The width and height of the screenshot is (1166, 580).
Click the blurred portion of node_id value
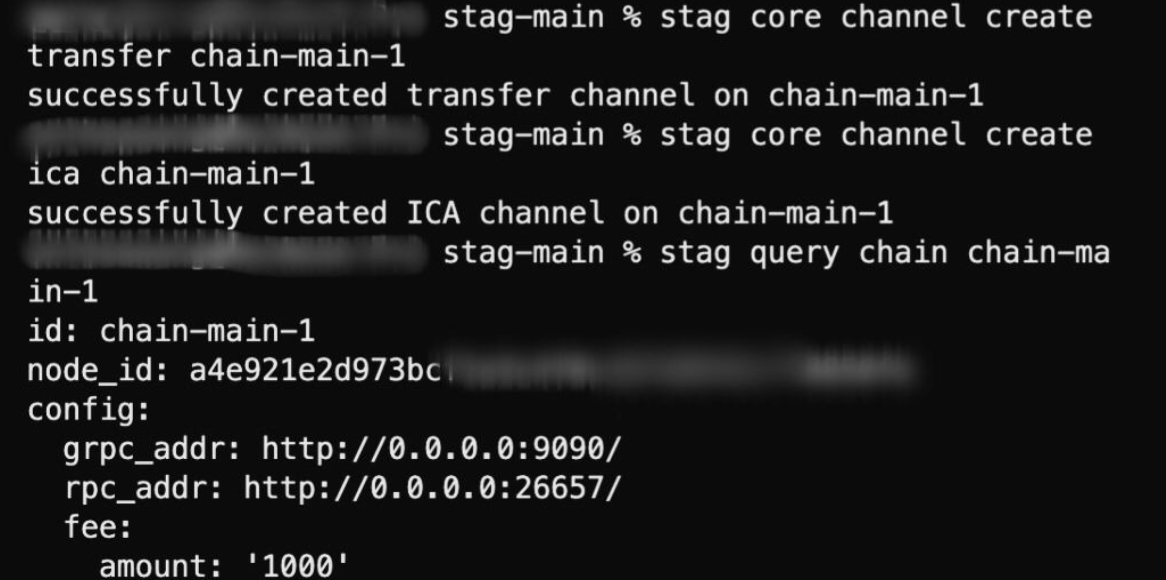680,370
